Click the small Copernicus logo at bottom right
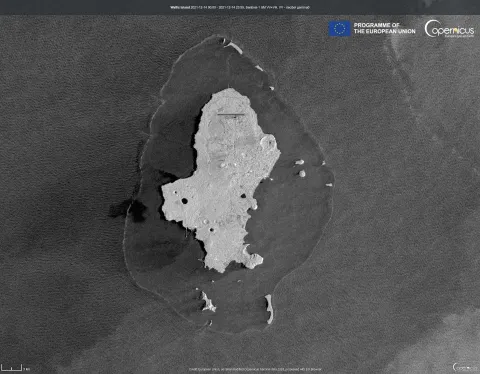Screen dimensions: 480x374 (465, 367)
